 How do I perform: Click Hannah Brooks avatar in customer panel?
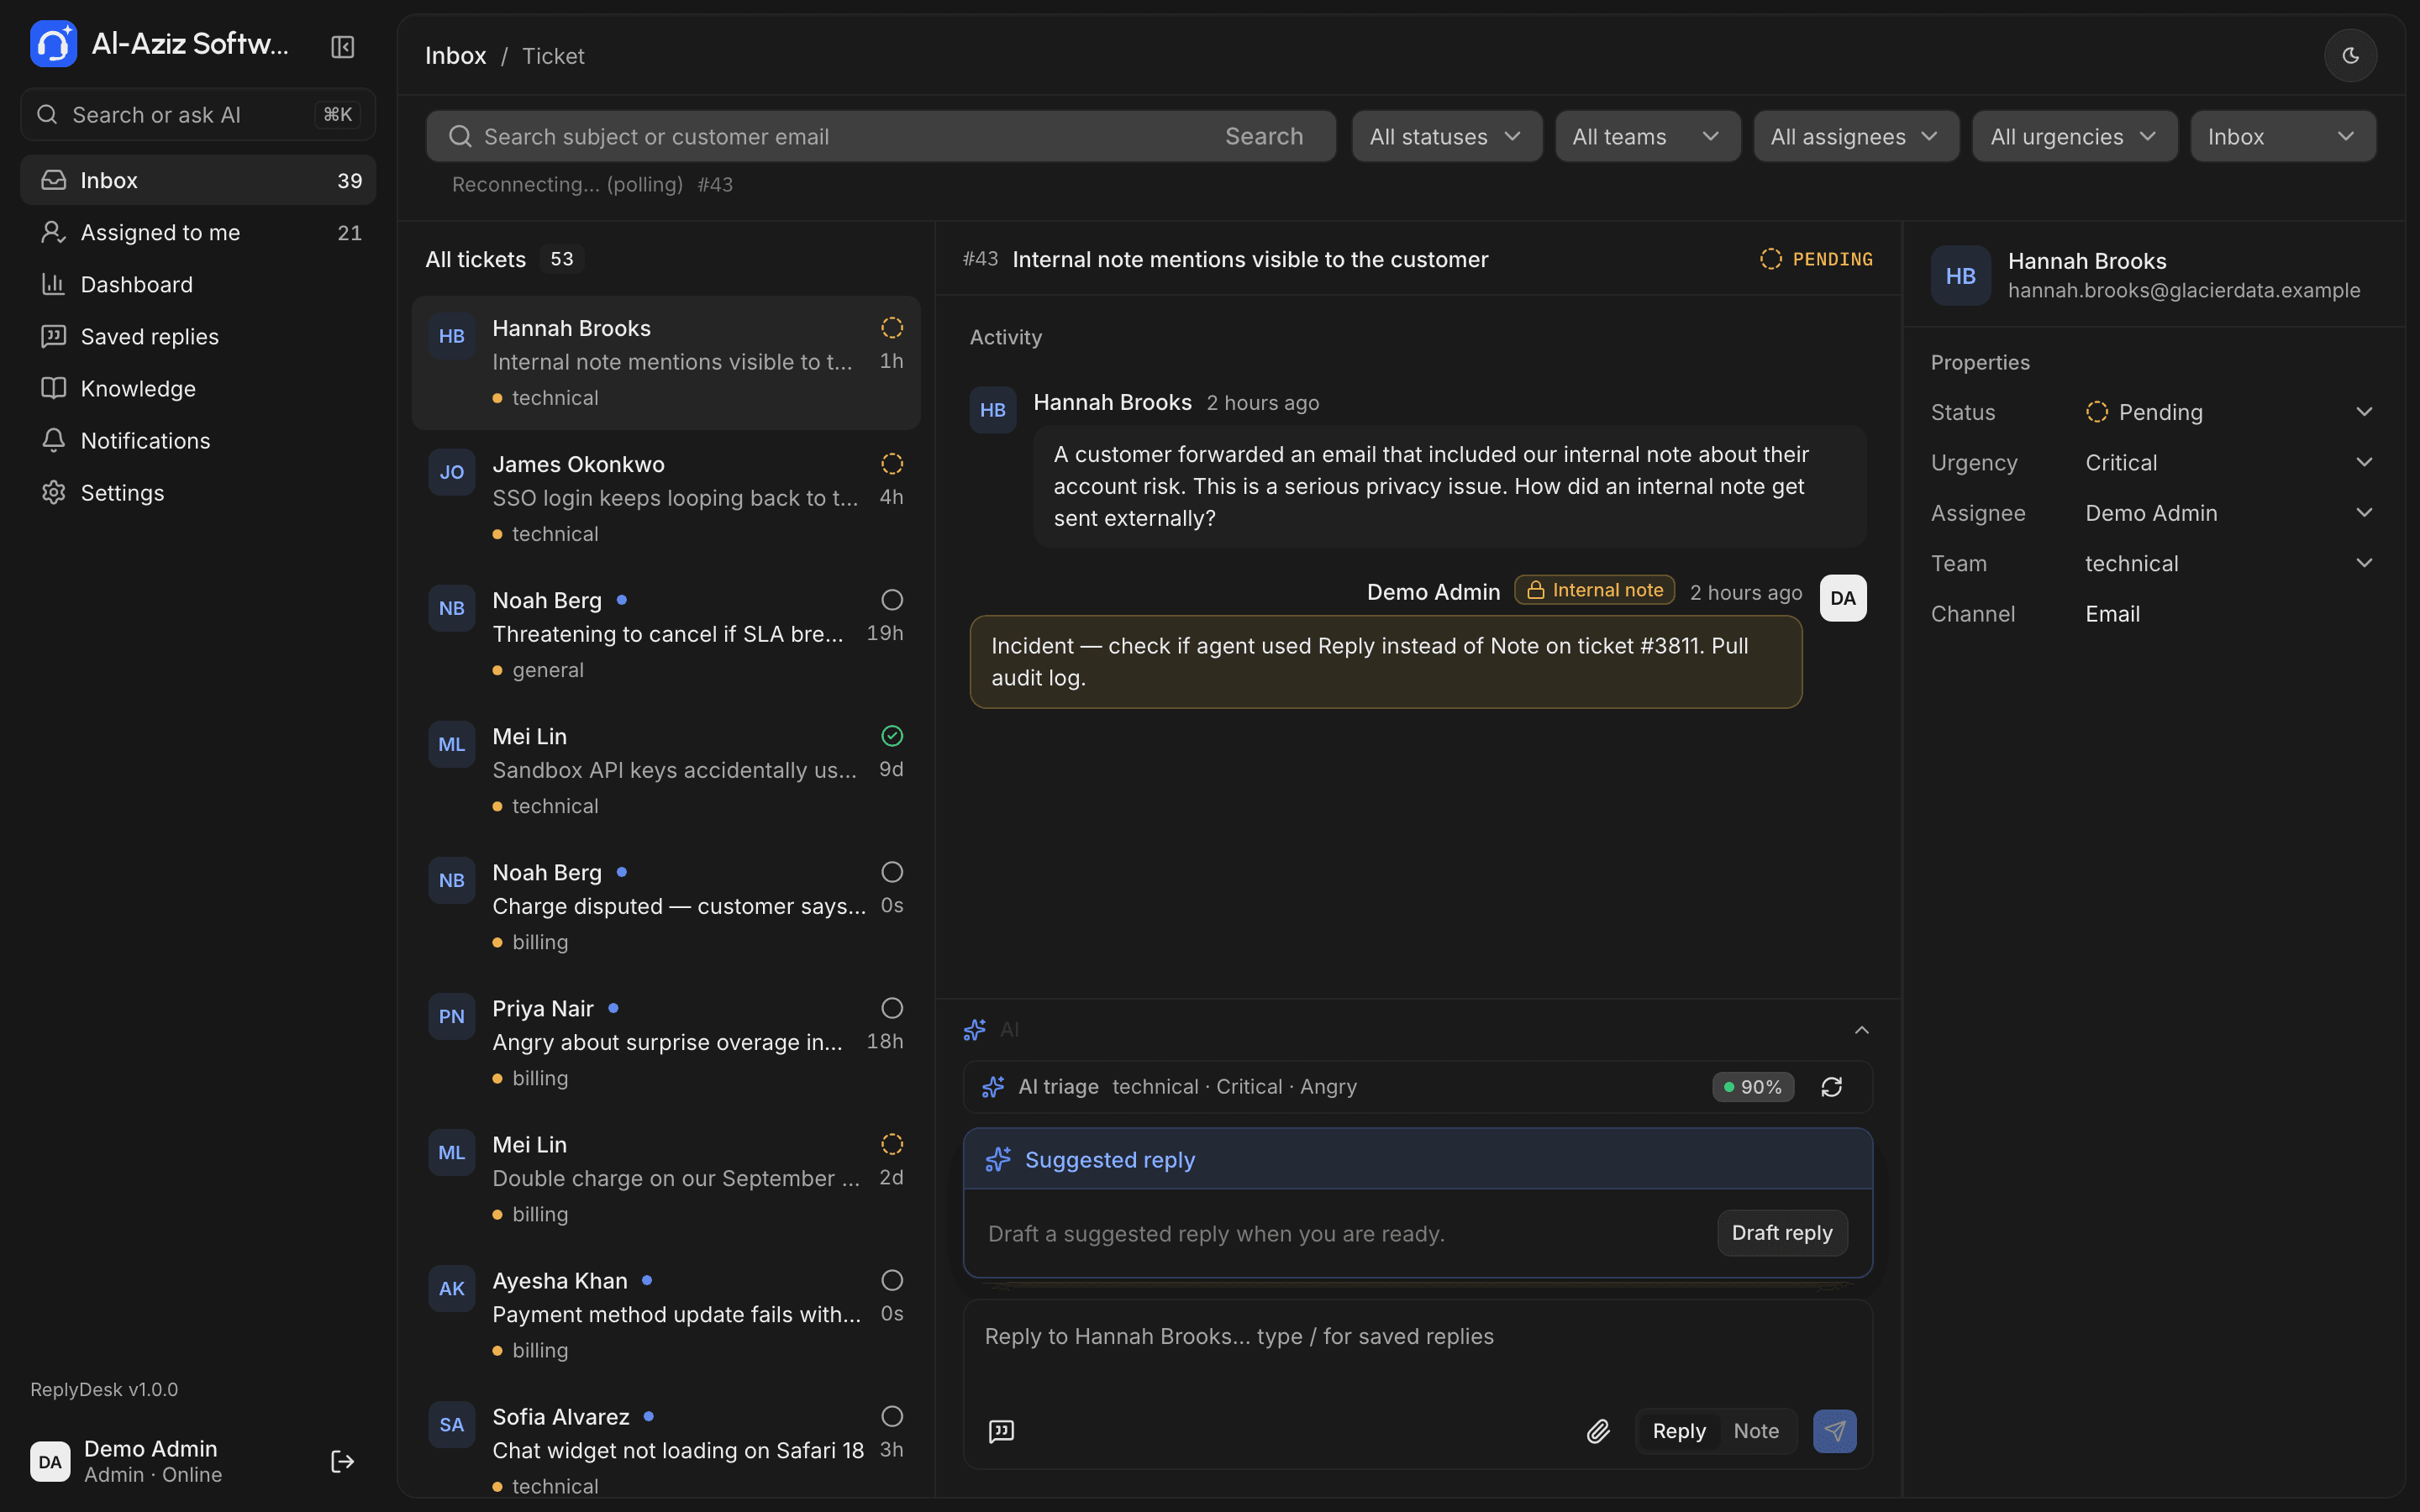pos(1960,276)
